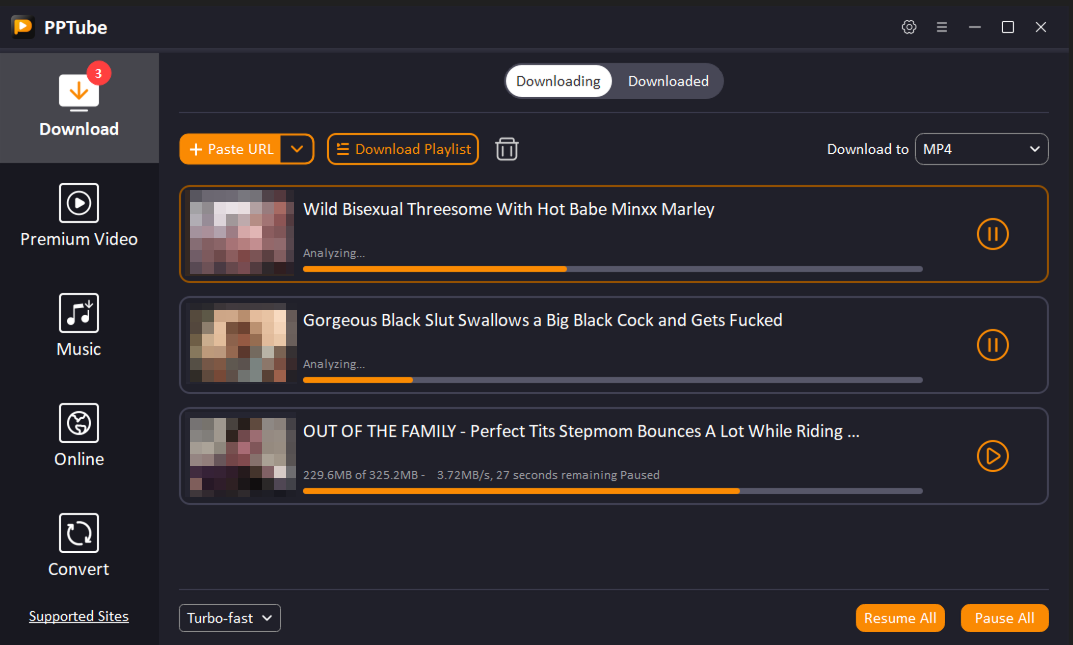
Task: Open the Paste URL dropdown arrow
Action: (297, 148)
